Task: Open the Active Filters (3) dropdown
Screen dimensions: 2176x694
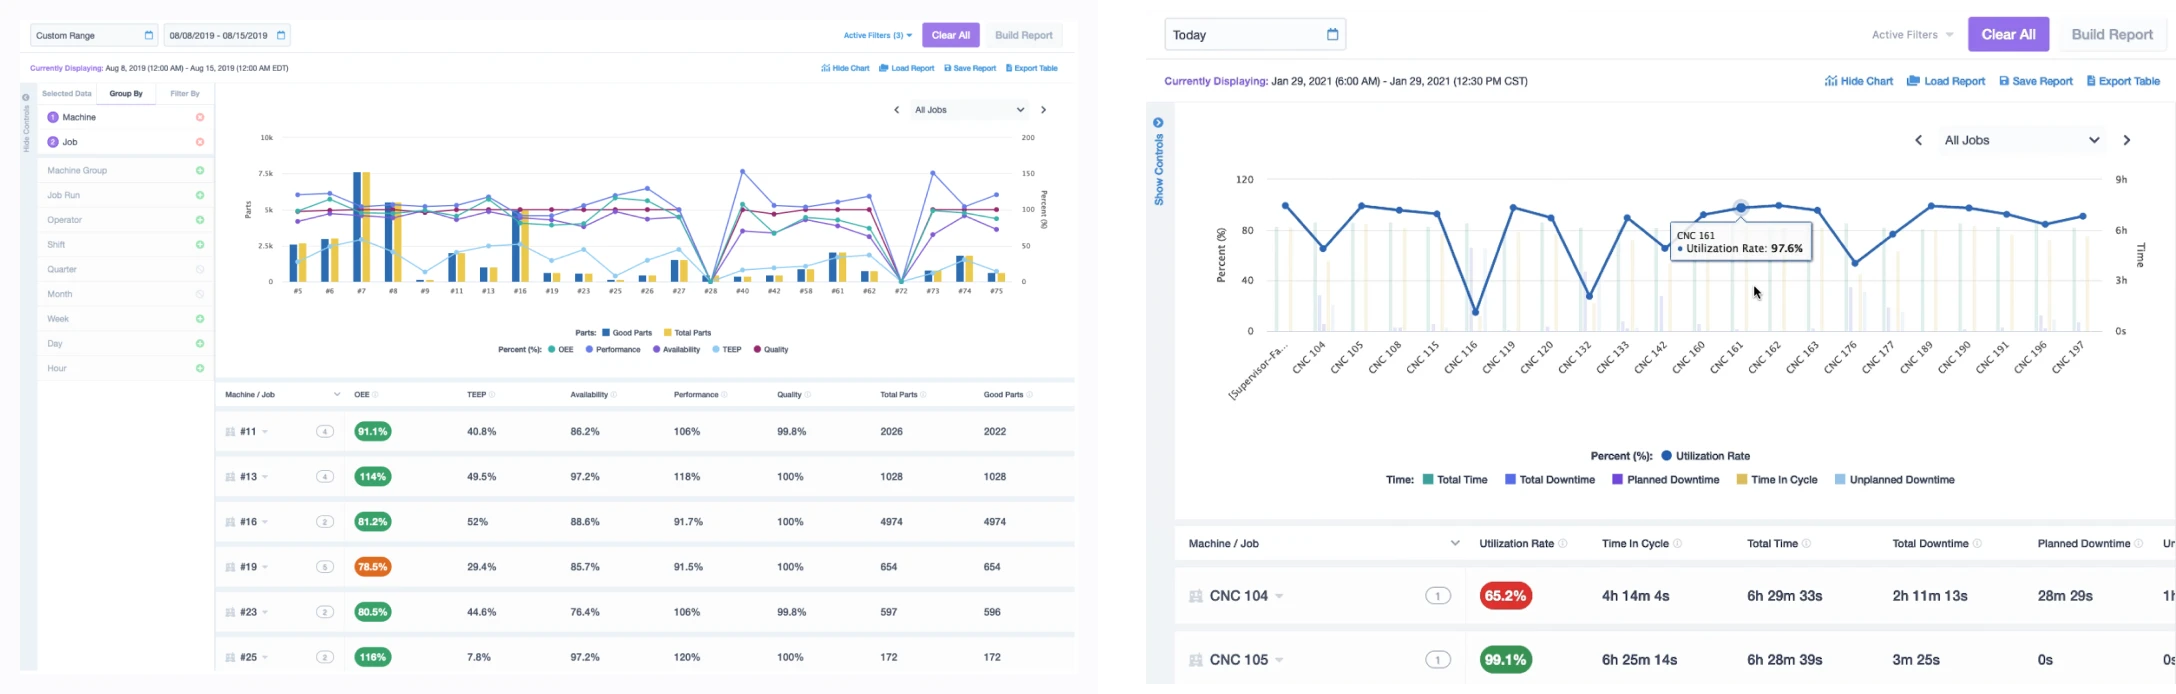Action: (877, 35)
